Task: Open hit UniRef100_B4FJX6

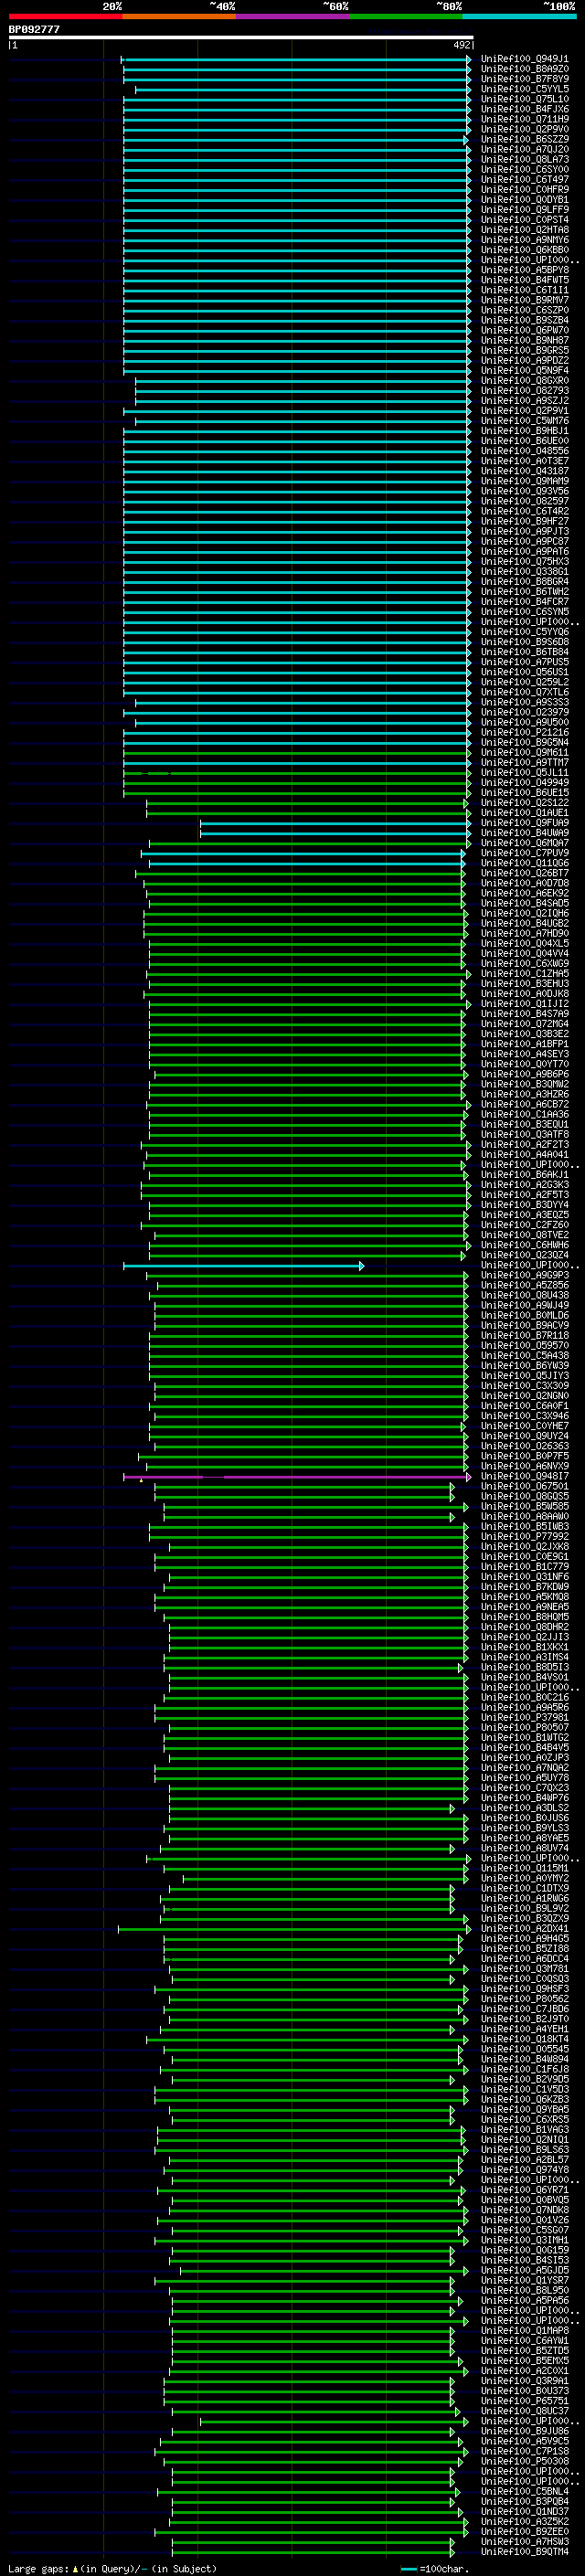Action: 525,109
